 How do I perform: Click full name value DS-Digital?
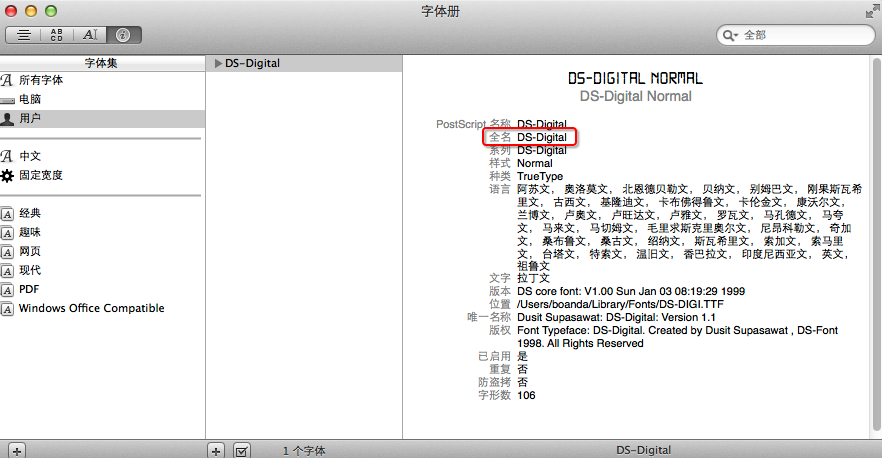point(542,137)
